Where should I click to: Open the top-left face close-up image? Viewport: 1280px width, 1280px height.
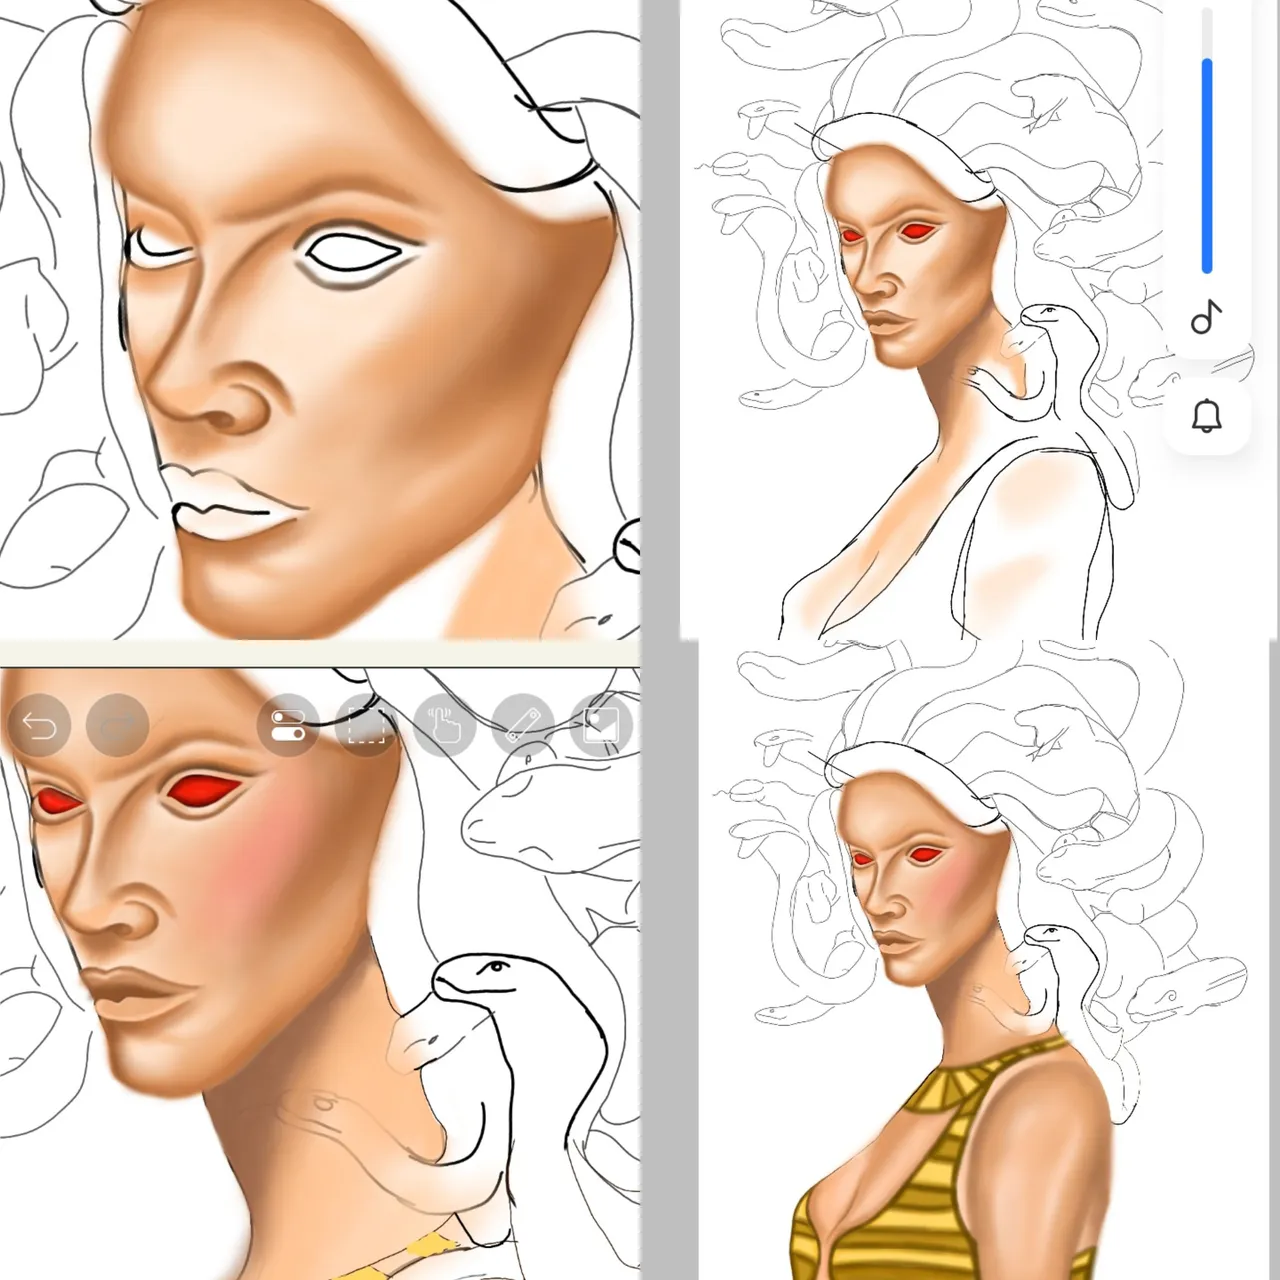pyautogui.click(x=320, y=320)
